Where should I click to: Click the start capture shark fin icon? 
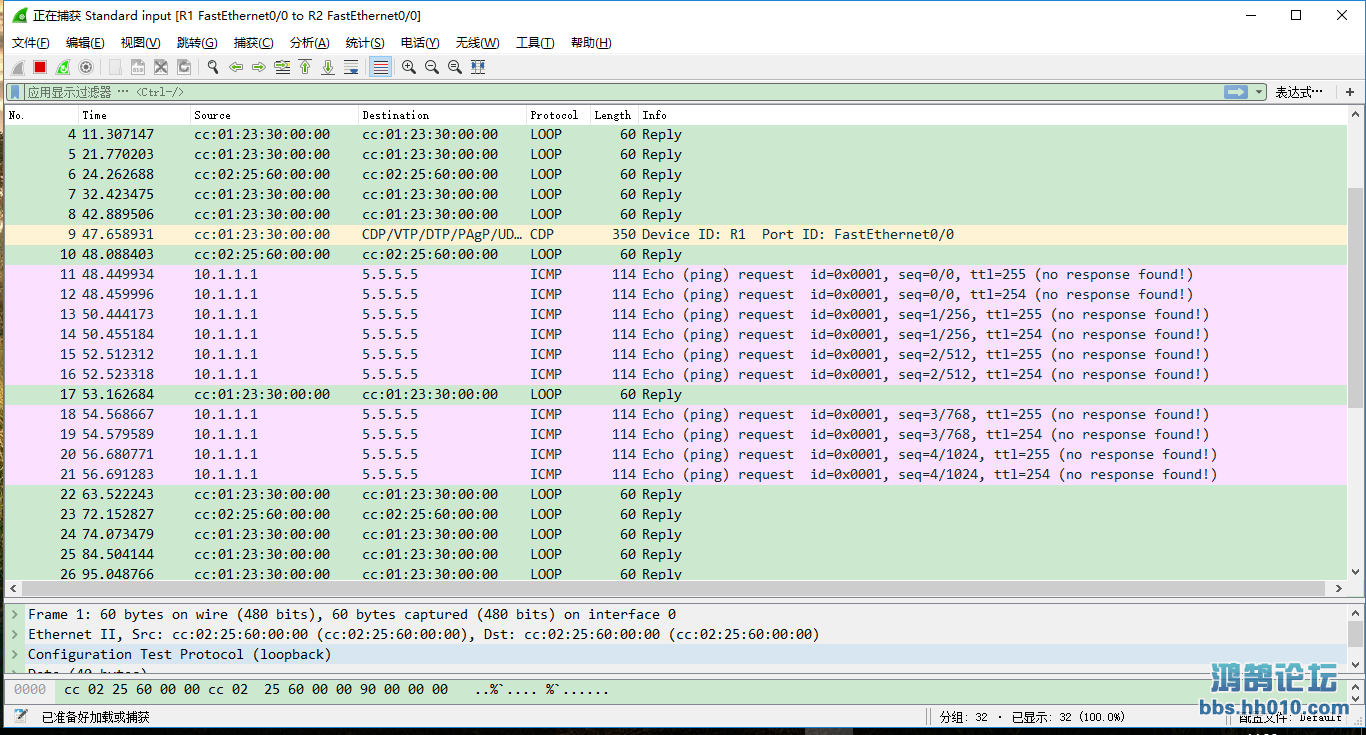pos(17,67)
